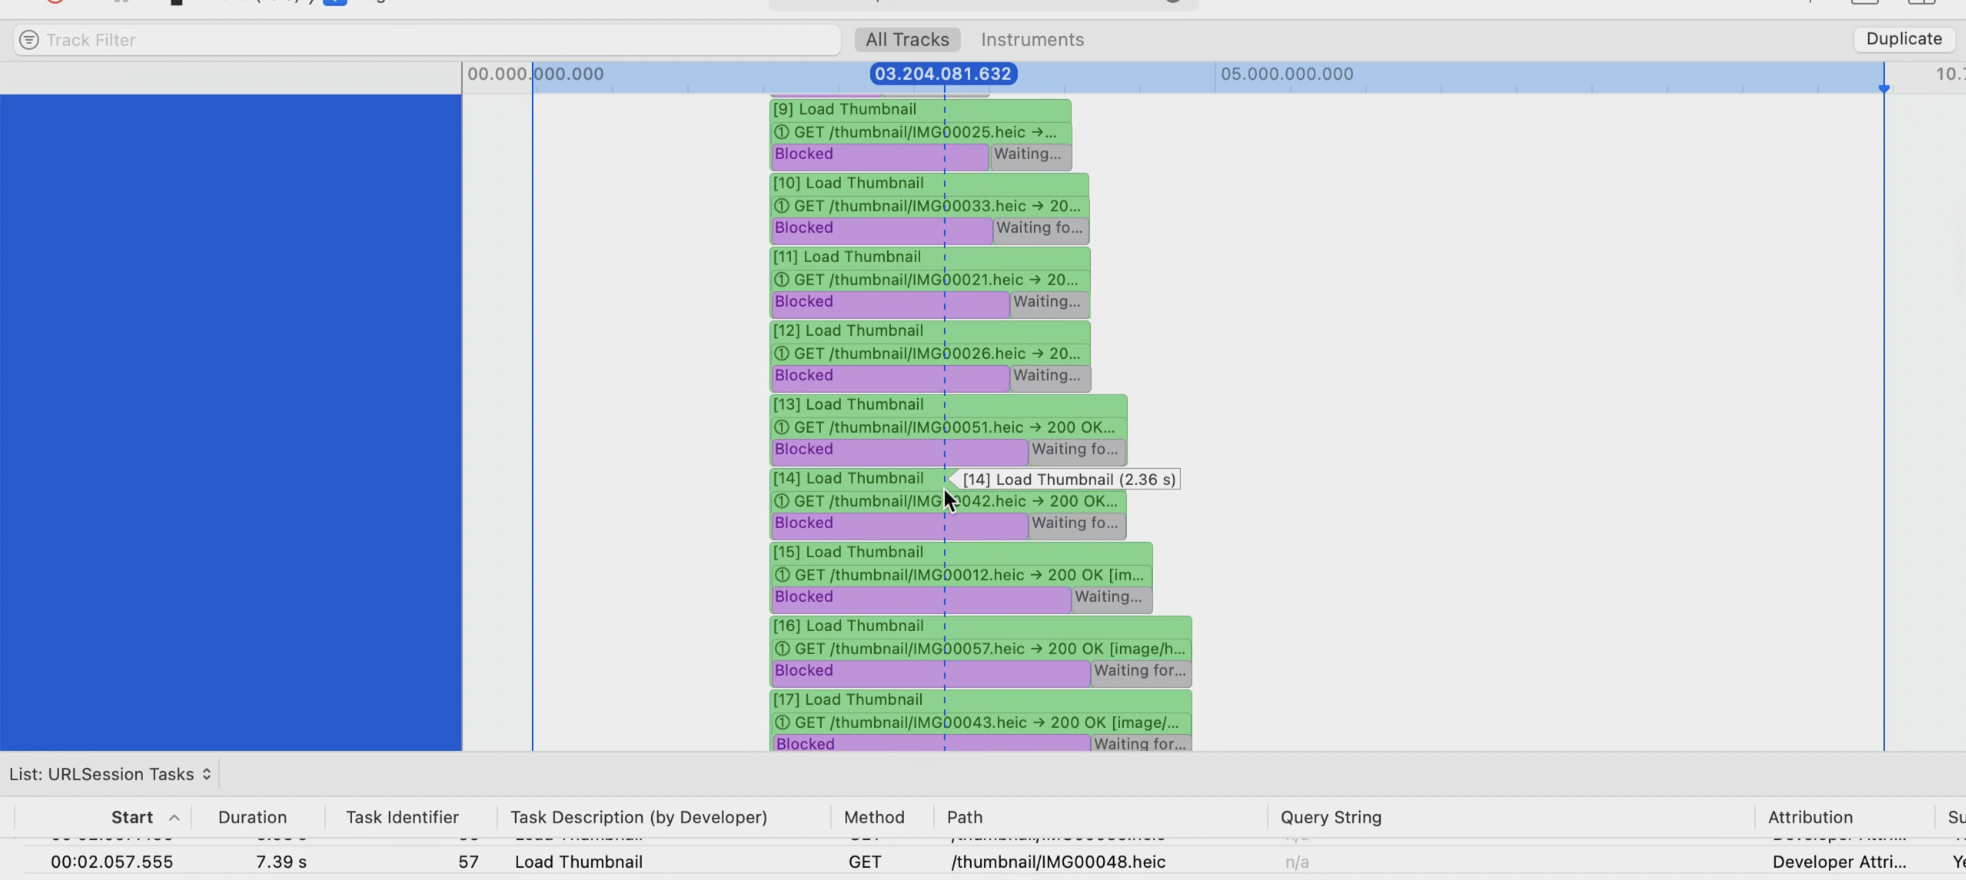Click info icon on IMG00026.heic request
This screenshot has height=880, width=1966.
click(x=782, y=355)
